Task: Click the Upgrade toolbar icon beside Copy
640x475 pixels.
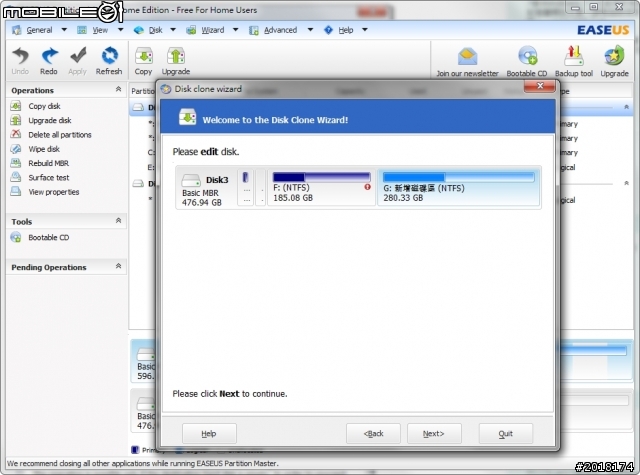Action: pos(176,56)
